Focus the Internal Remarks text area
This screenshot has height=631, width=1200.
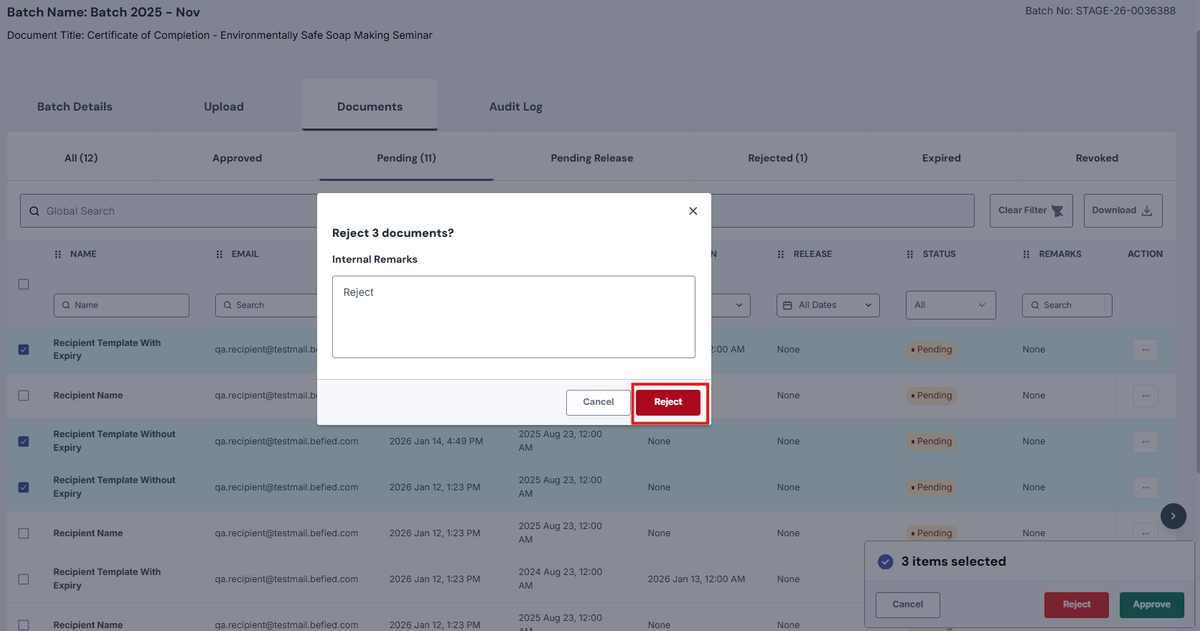click(513, 317)
